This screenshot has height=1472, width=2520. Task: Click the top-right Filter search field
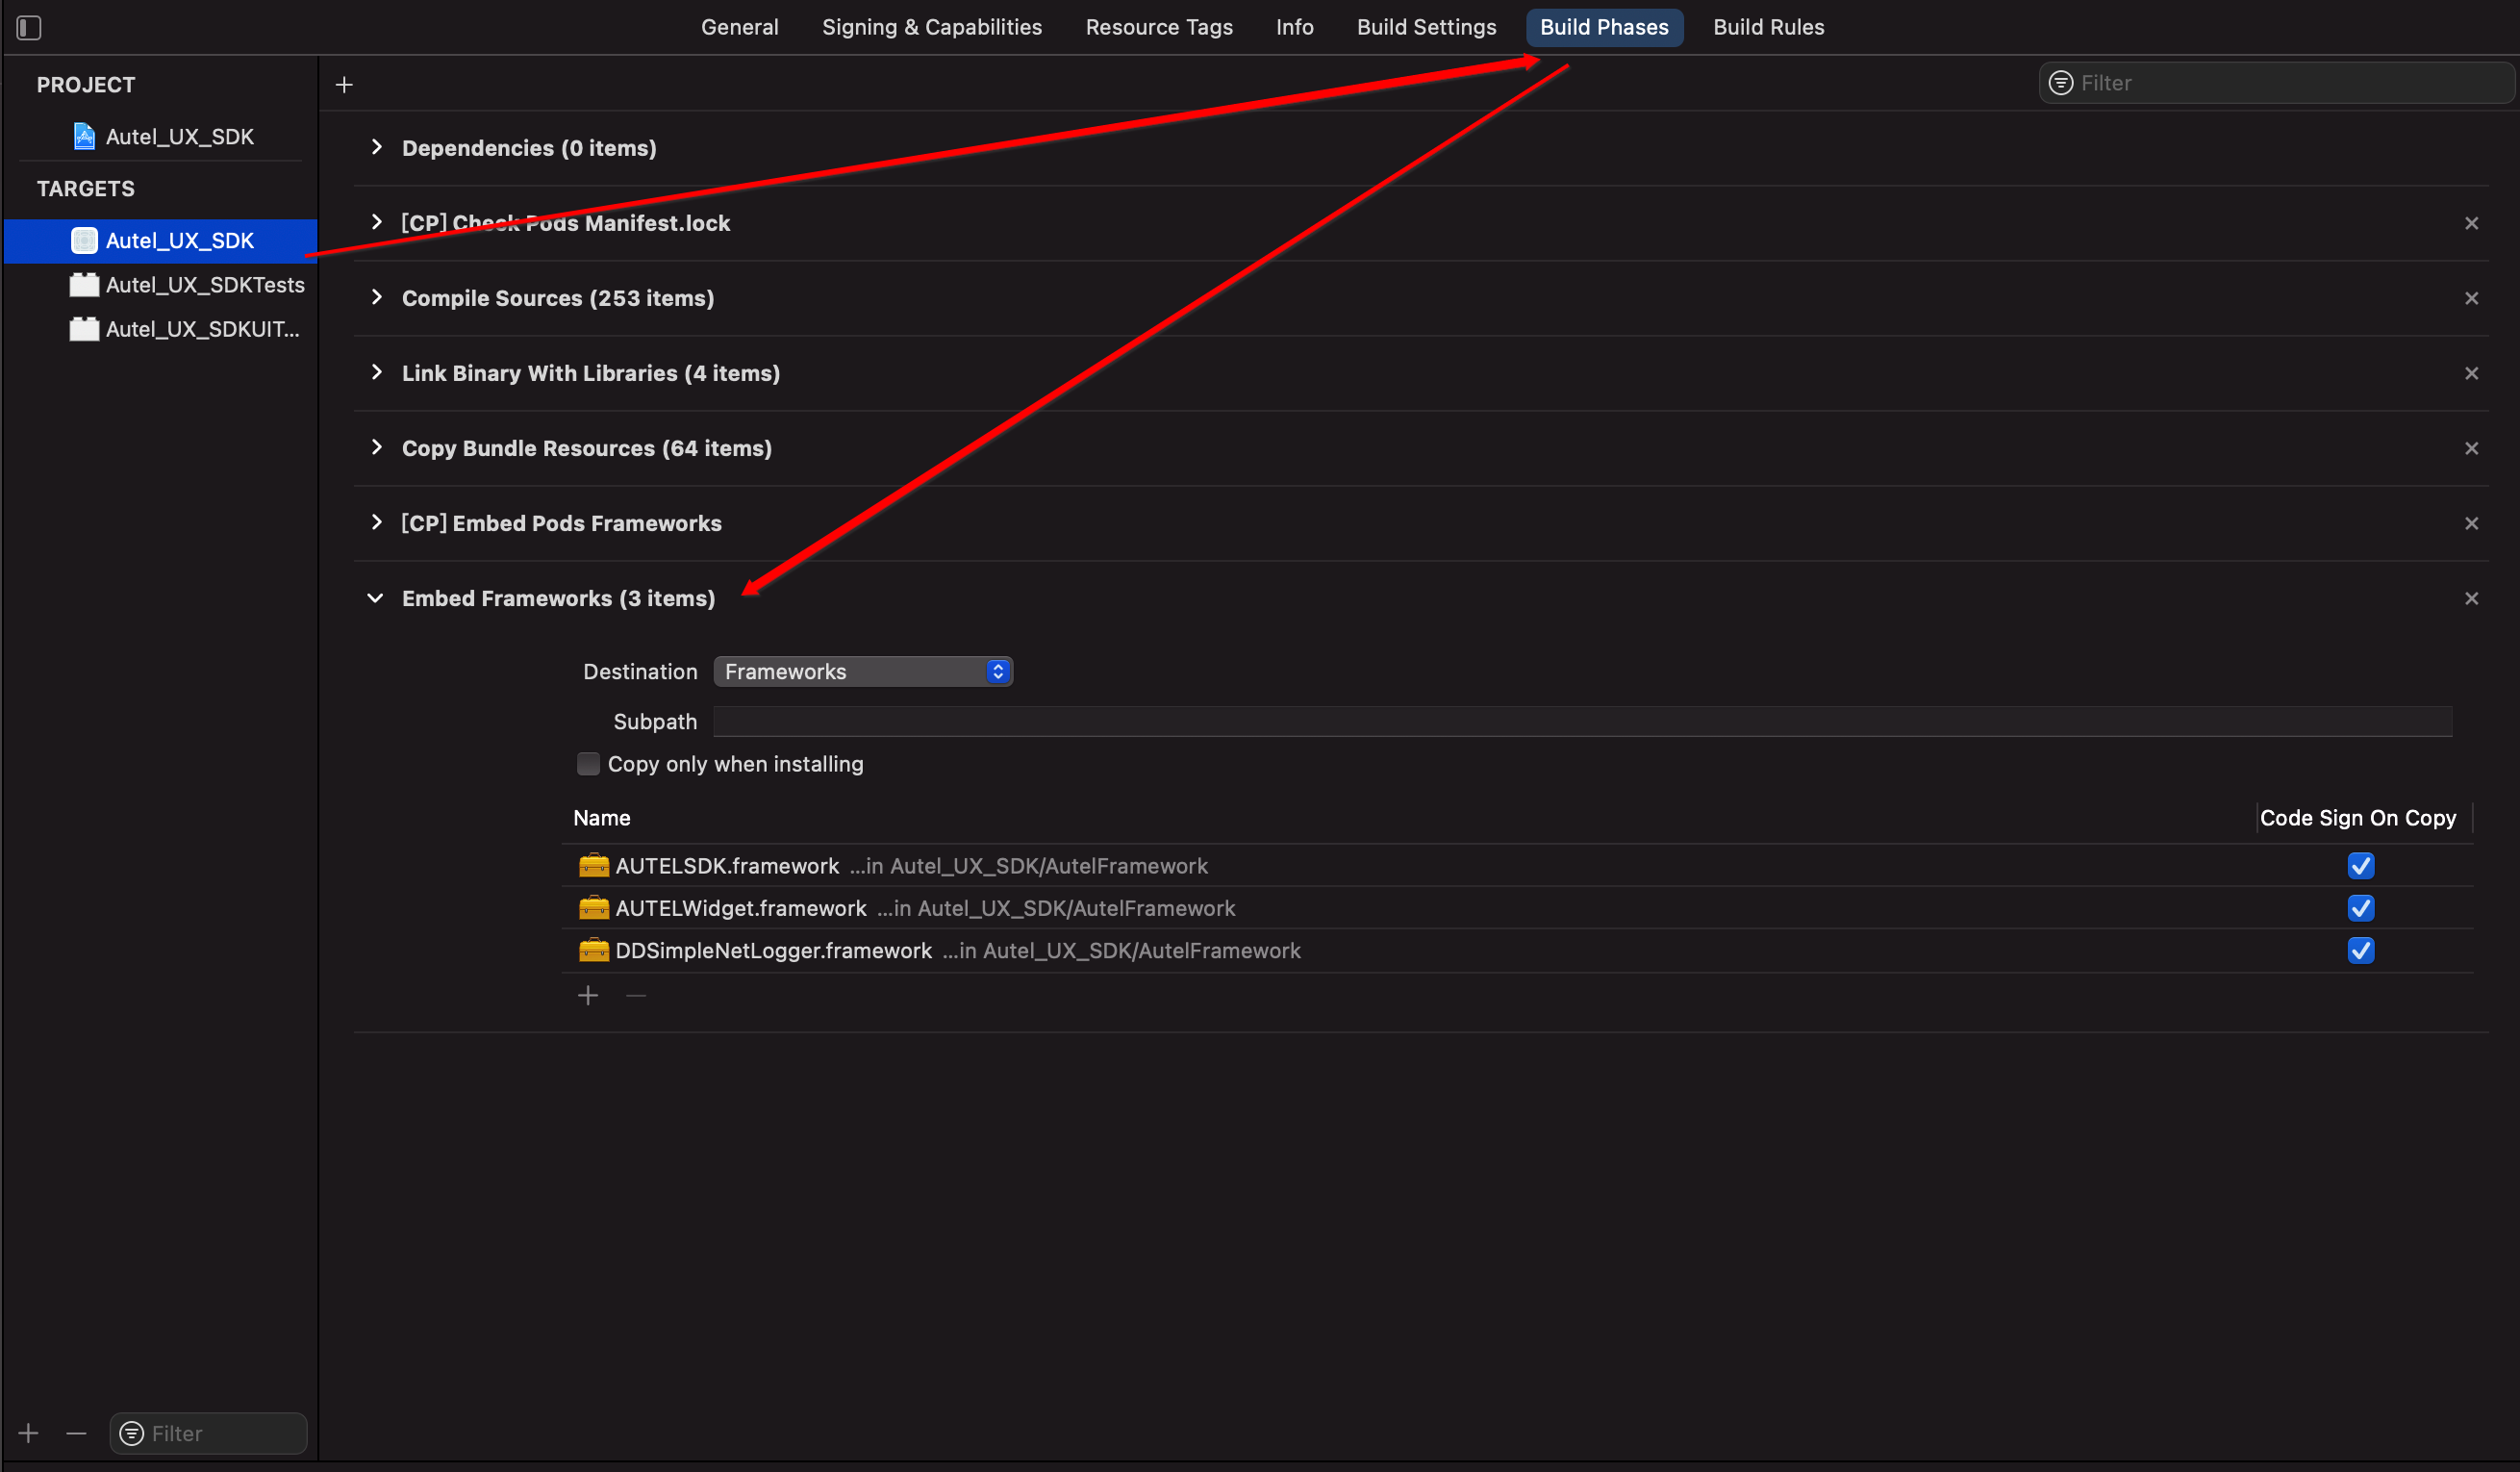click(x=2275, y=83)
